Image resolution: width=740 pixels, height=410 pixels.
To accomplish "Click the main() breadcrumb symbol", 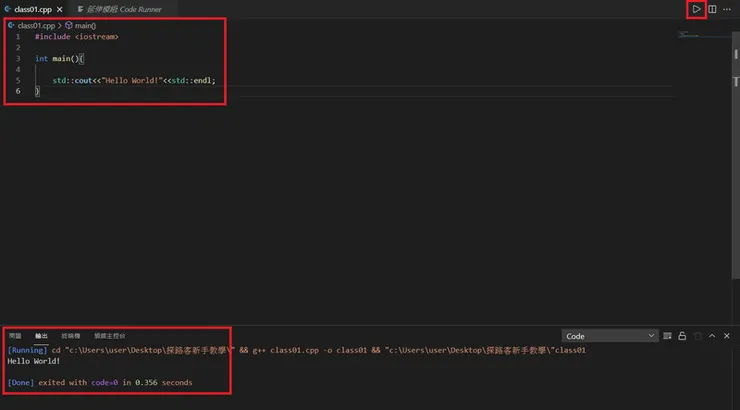I will [85, 25].
